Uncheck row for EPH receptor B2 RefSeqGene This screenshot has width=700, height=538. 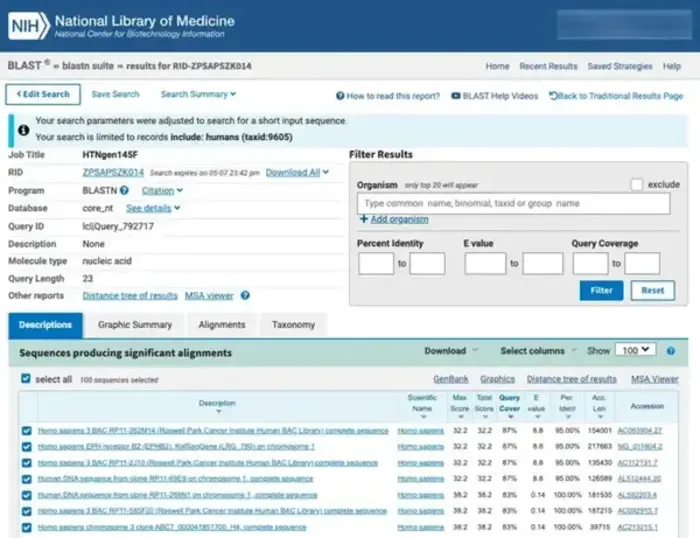point(27,447)
